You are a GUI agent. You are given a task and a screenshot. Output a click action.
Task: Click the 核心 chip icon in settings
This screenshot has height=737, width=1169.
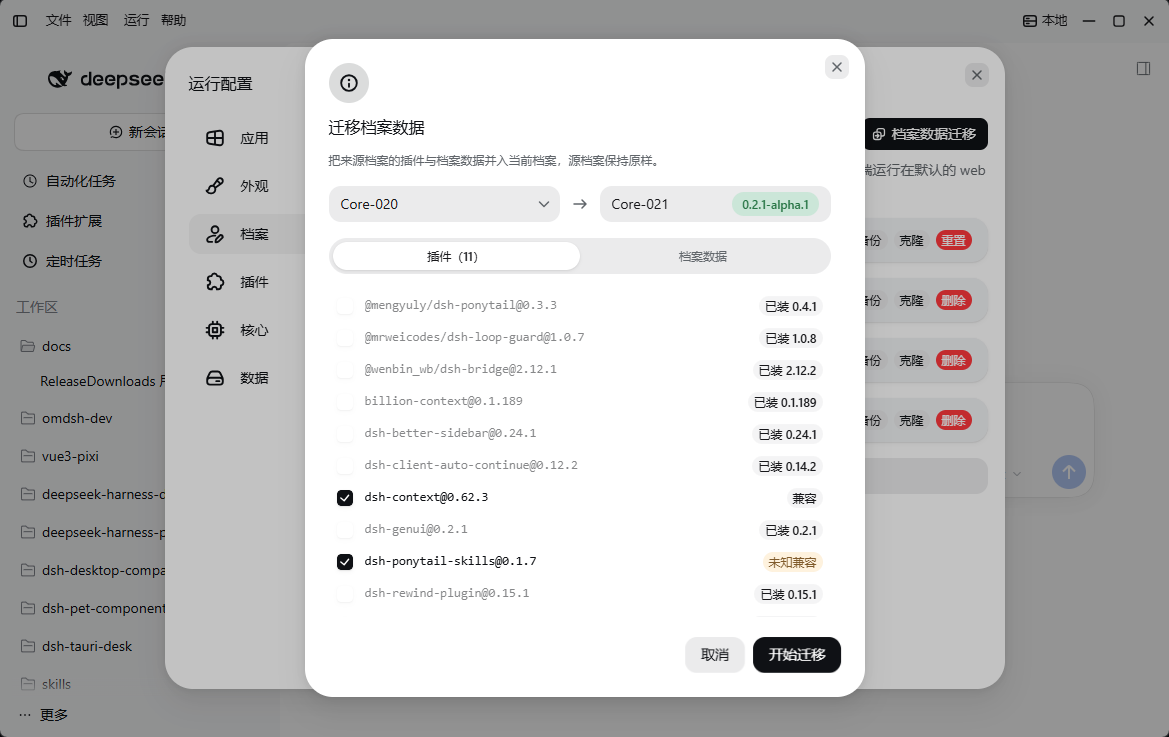(x=215, y=330)
